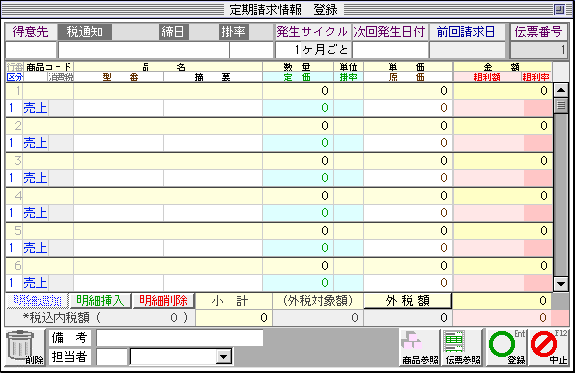Click the 定価 cell in row 1
The image size is (575, 373).
click(x=298, y=108)
